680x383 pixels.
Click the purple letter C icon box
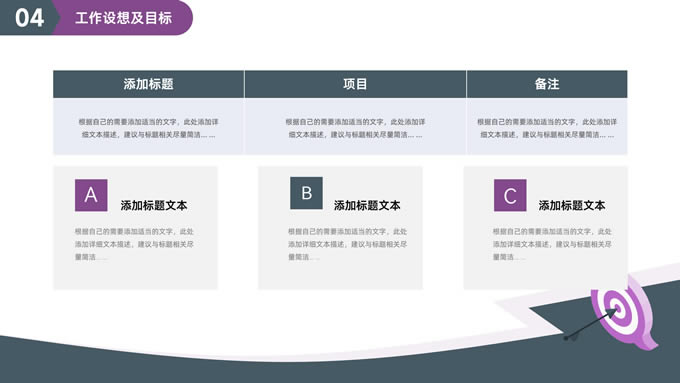[x=510, y=195]
